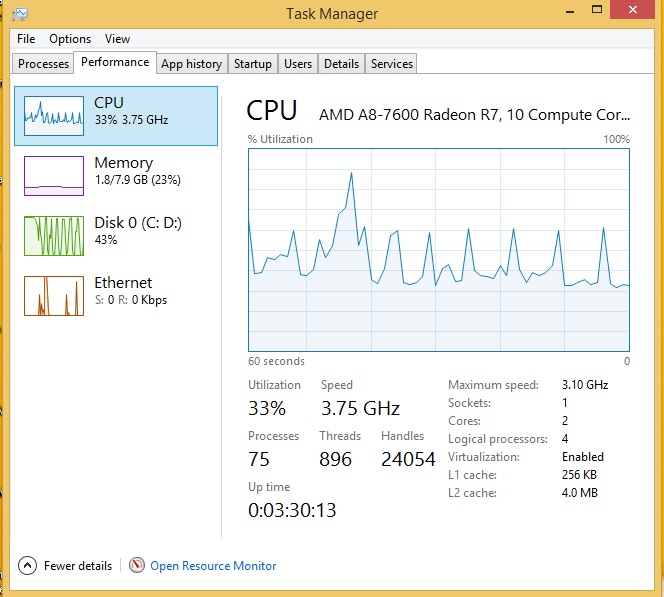
Task: Click the Logical processors label
Action: 498,439
